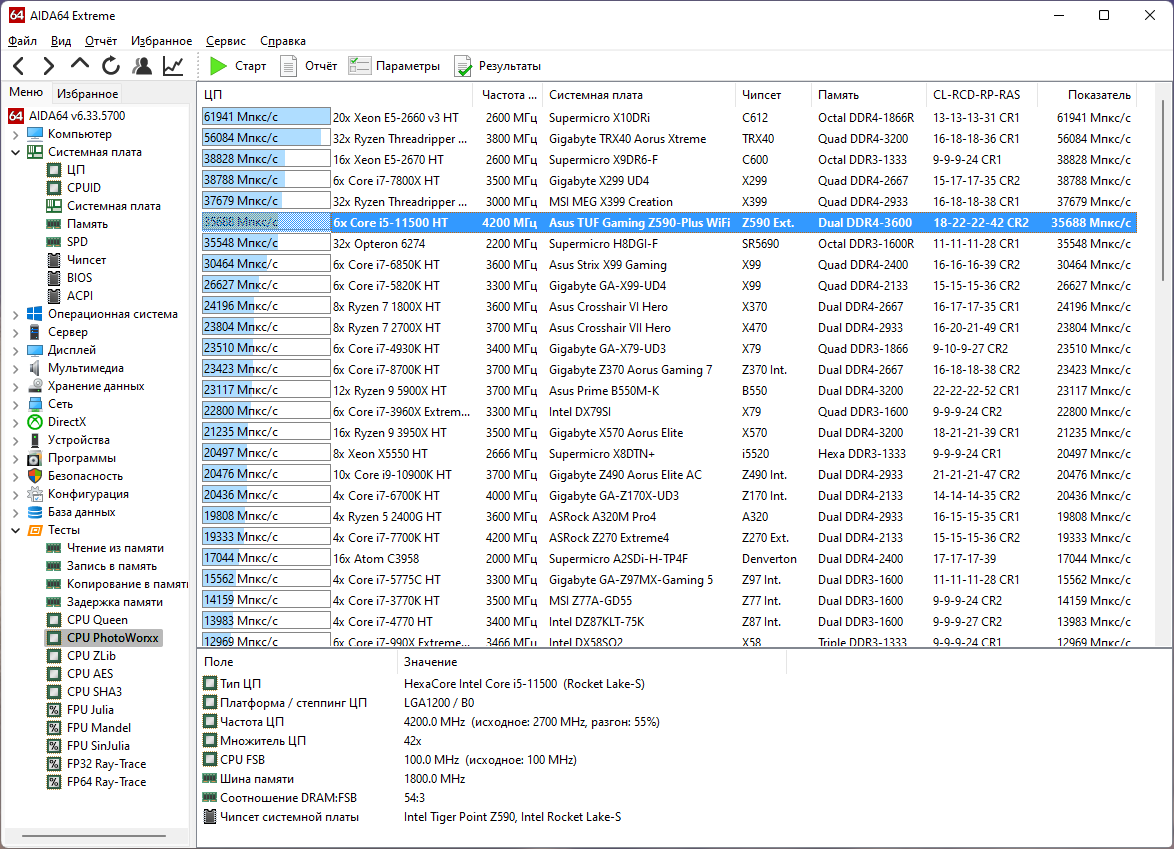Sort by the Показатель column header
This screenshot has height=849, width=1174.
click(1087, 95)
